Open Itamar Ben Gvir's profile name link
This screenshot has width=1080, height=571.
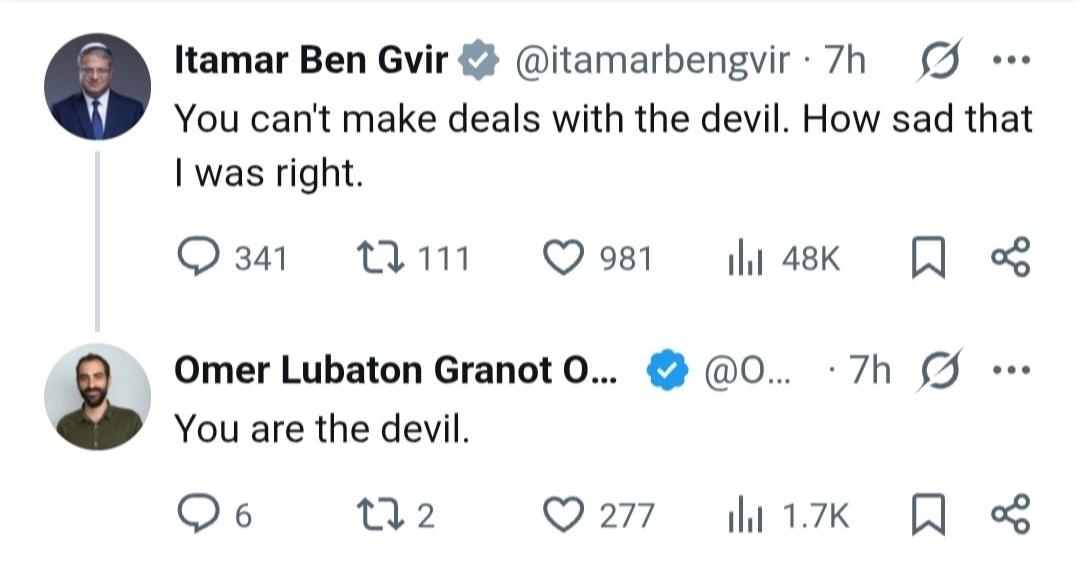tap(311, 62)
